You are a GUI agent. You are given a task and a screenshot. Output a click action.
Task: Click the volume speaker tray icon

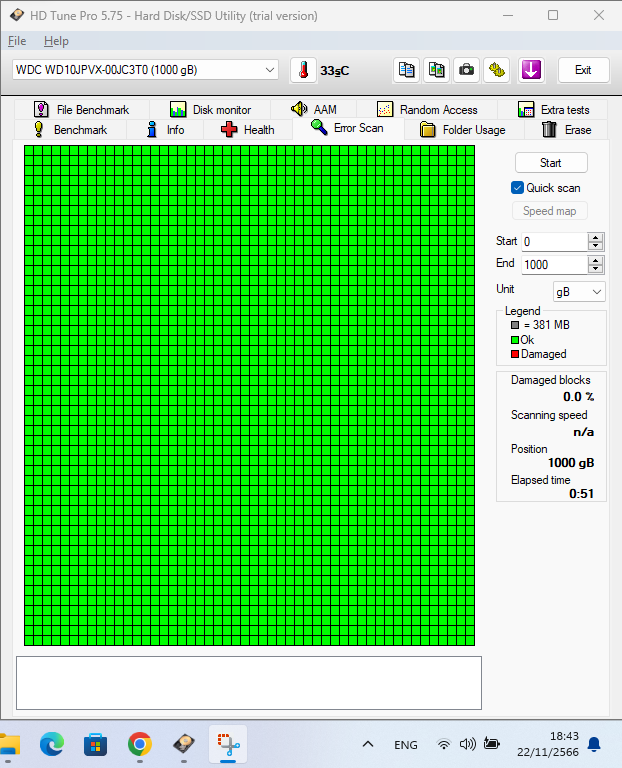(467, 744)
